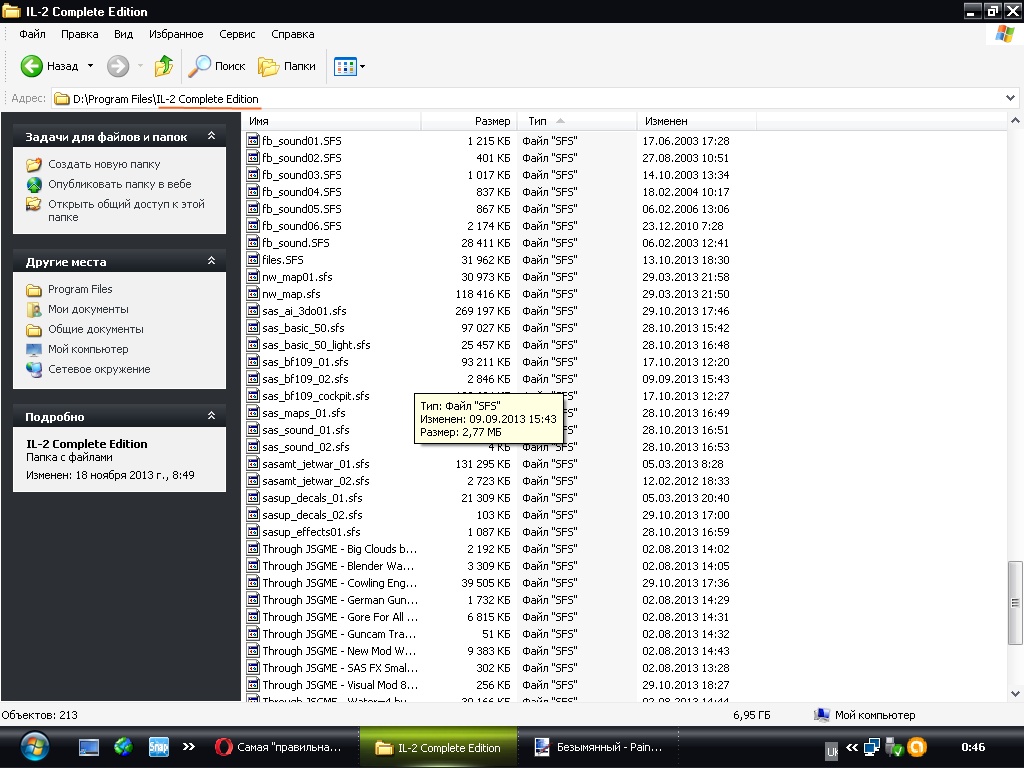The image size is (1024, 768).
Task: Click Show Desktop quick launch icon
Action: 88,747
